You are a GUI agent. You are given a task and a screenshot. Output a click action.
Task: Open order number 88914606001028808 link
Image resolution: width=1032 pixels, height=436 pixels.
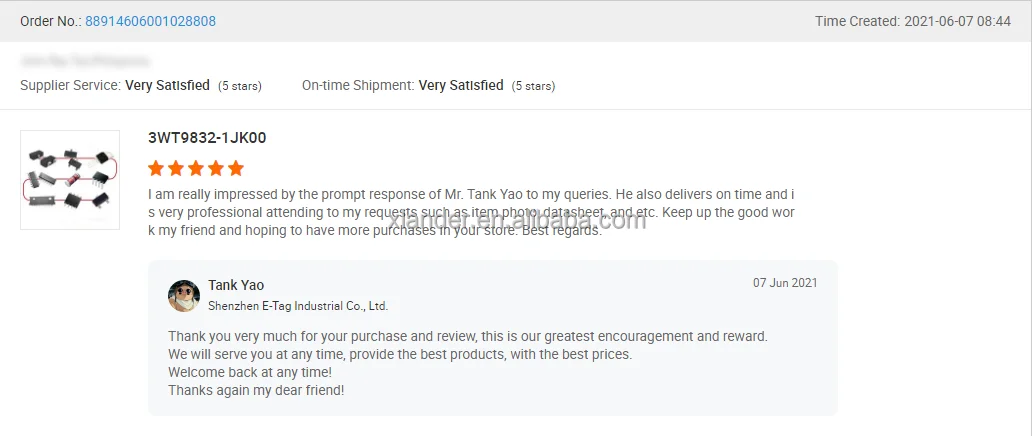coord(150,21)
